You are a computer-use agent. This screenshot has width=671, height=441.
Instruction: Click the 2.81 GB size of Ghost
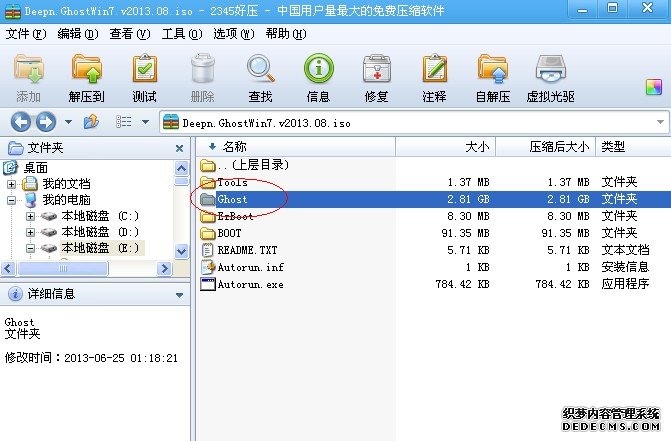[468, 199]
